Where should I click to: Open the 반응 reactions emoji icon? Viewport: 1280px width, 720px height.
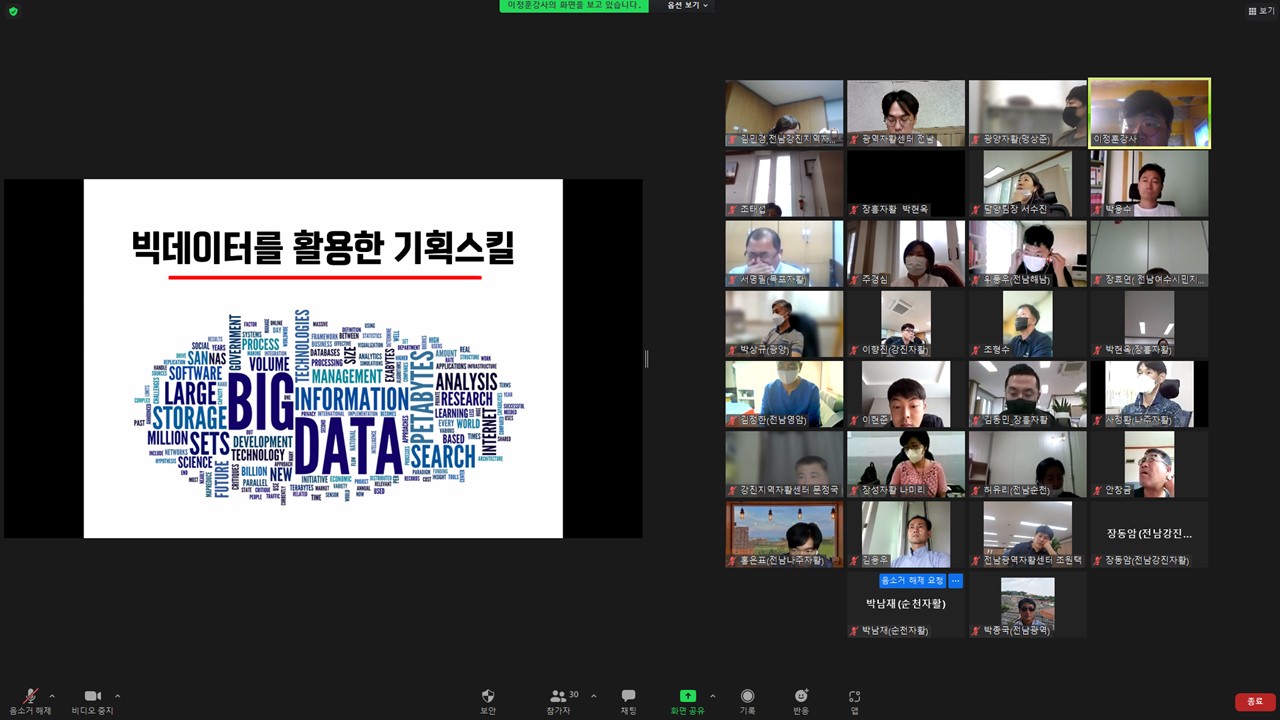pyautogui.click(x=801, y=697)
